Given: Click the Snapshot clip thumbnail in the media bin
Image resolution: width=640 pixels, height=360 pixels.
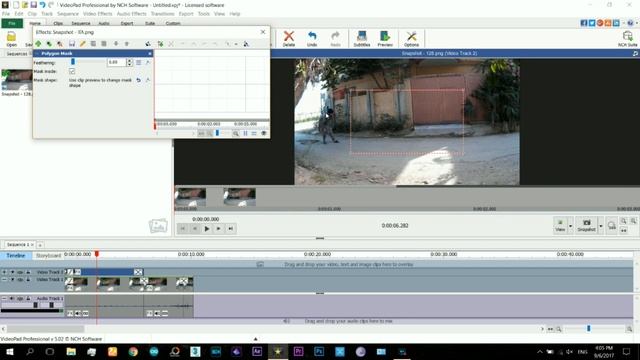Looking at the screenshot, I should (17, 80).
